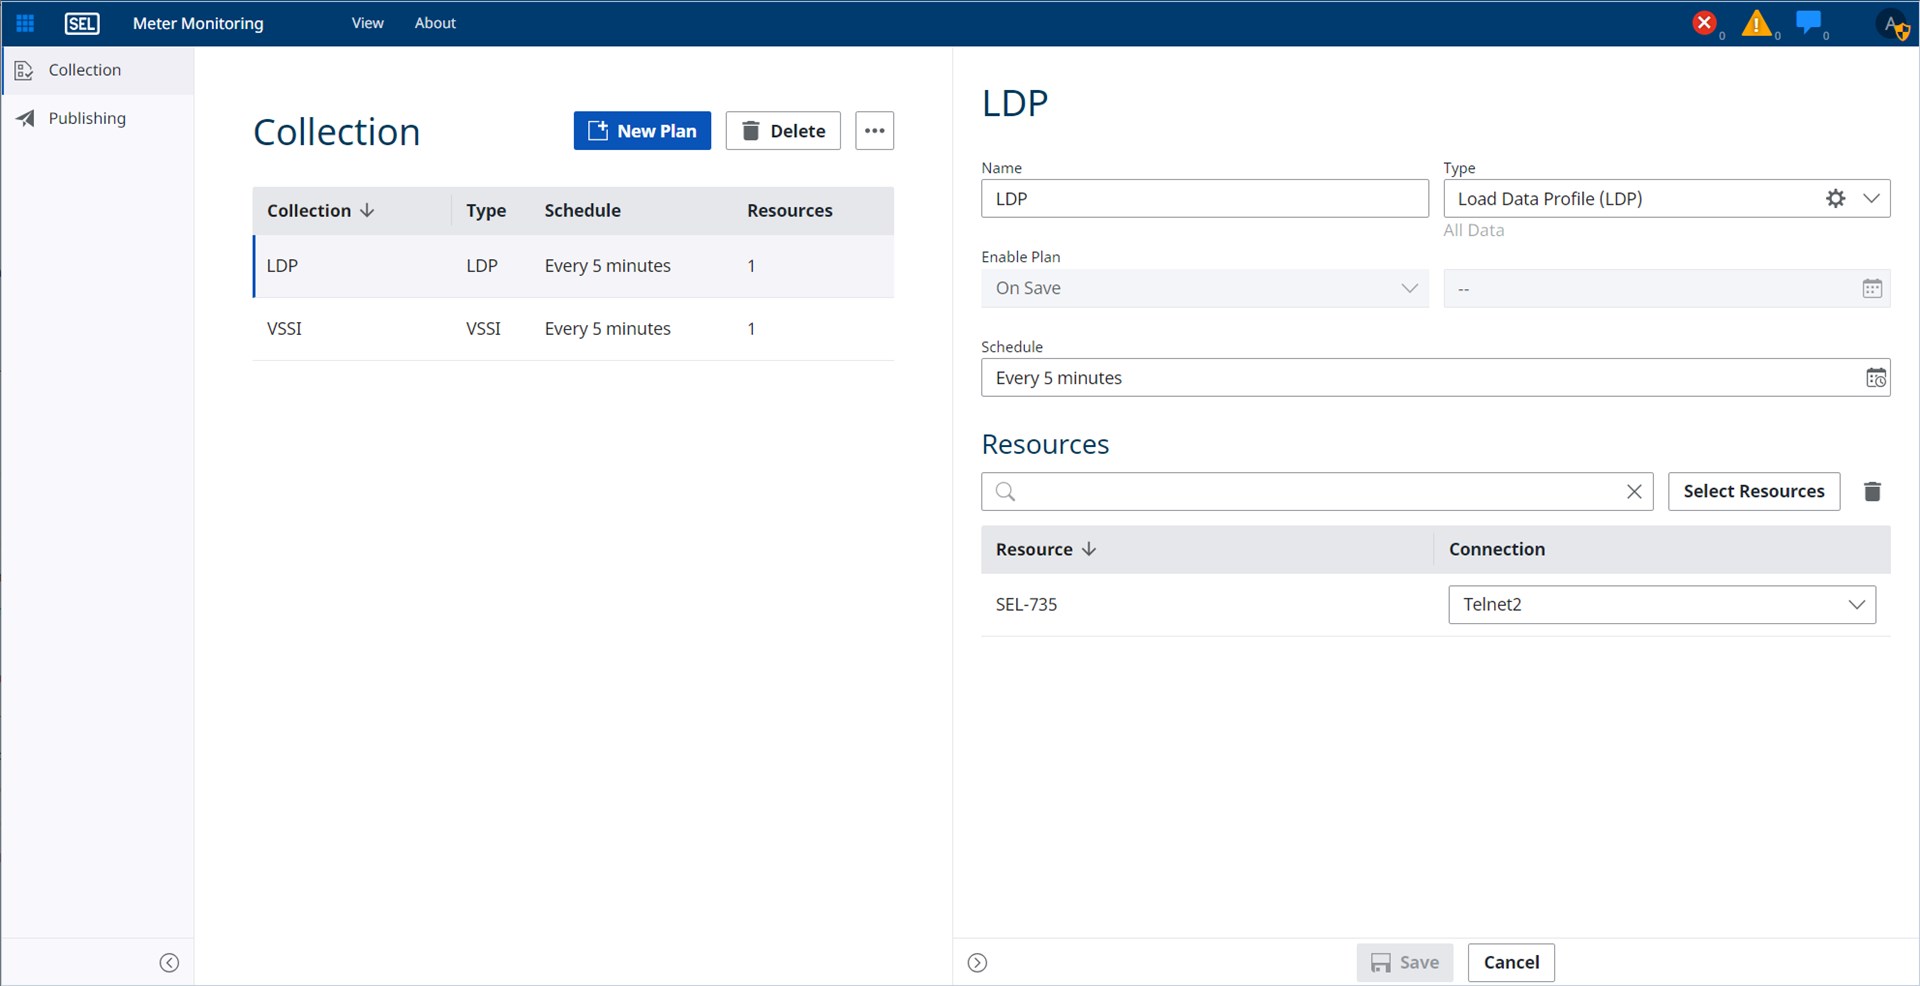Open the app launcher grid icon

pos(25,23)
